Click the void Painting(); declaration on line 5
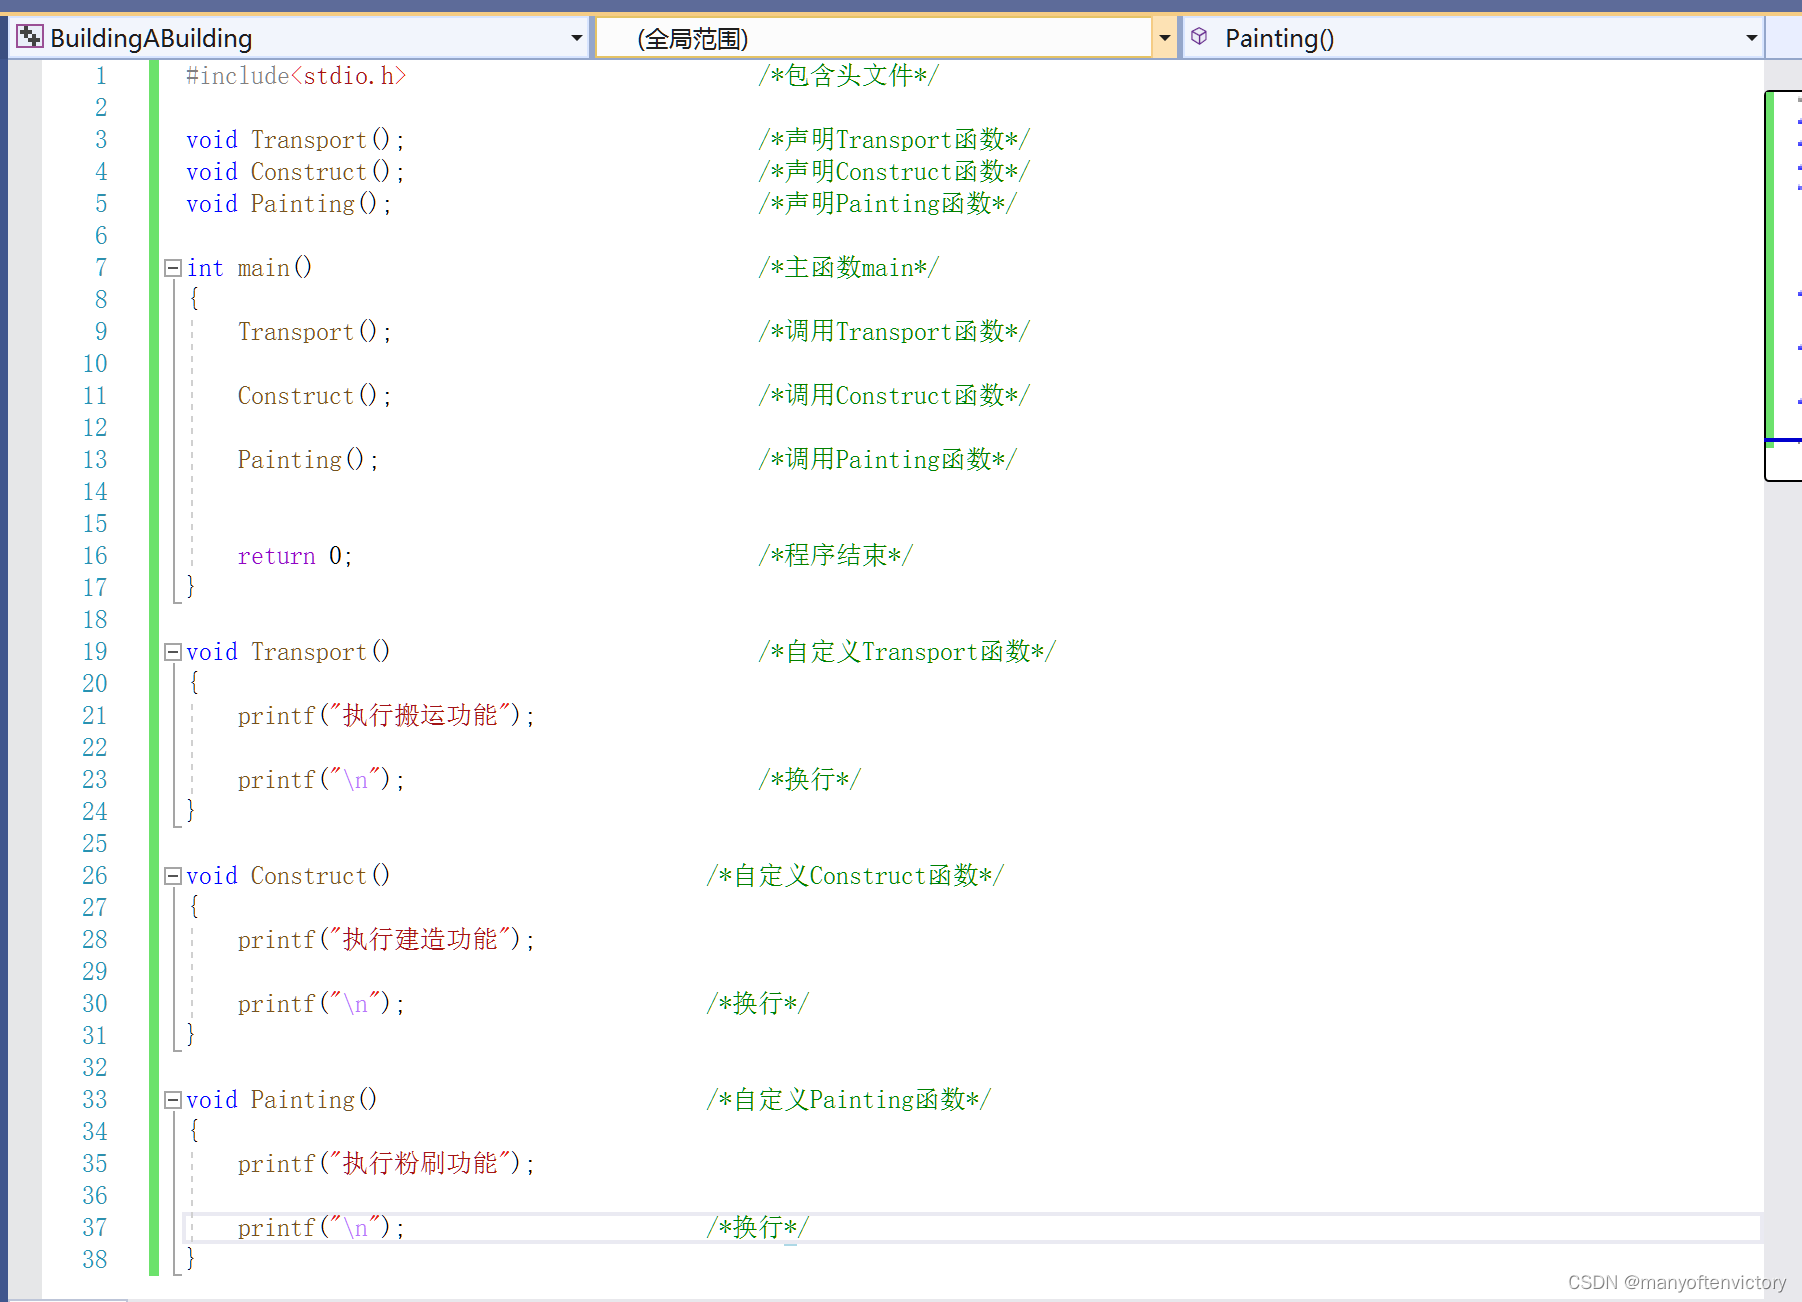 289,204
